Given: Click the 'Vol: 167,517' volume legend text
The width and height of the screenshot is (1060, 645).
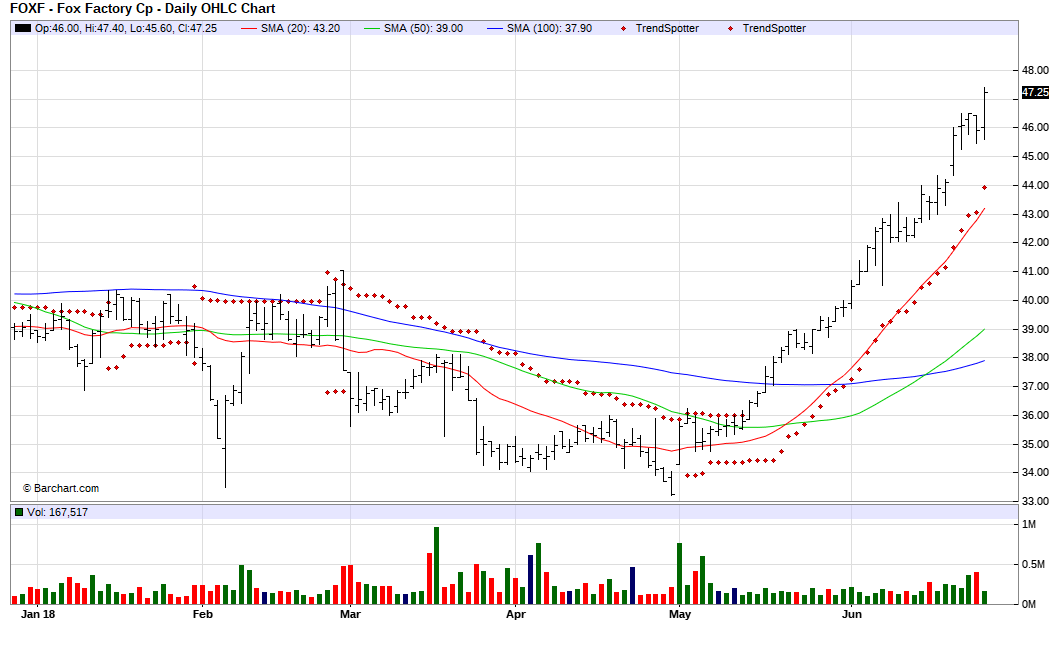Looking at the screenshot, I should [57, 512].
